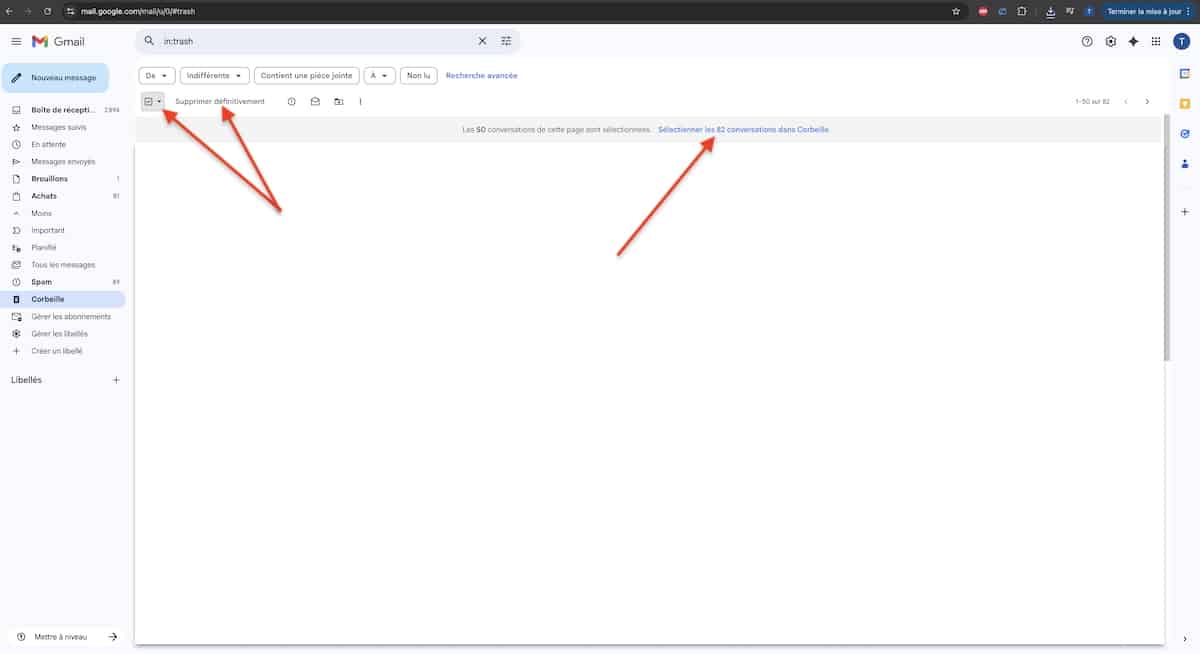This screenshot has width=1200, height=654.
Task: Open Messages suivis folder
Action: coord(63,127)
